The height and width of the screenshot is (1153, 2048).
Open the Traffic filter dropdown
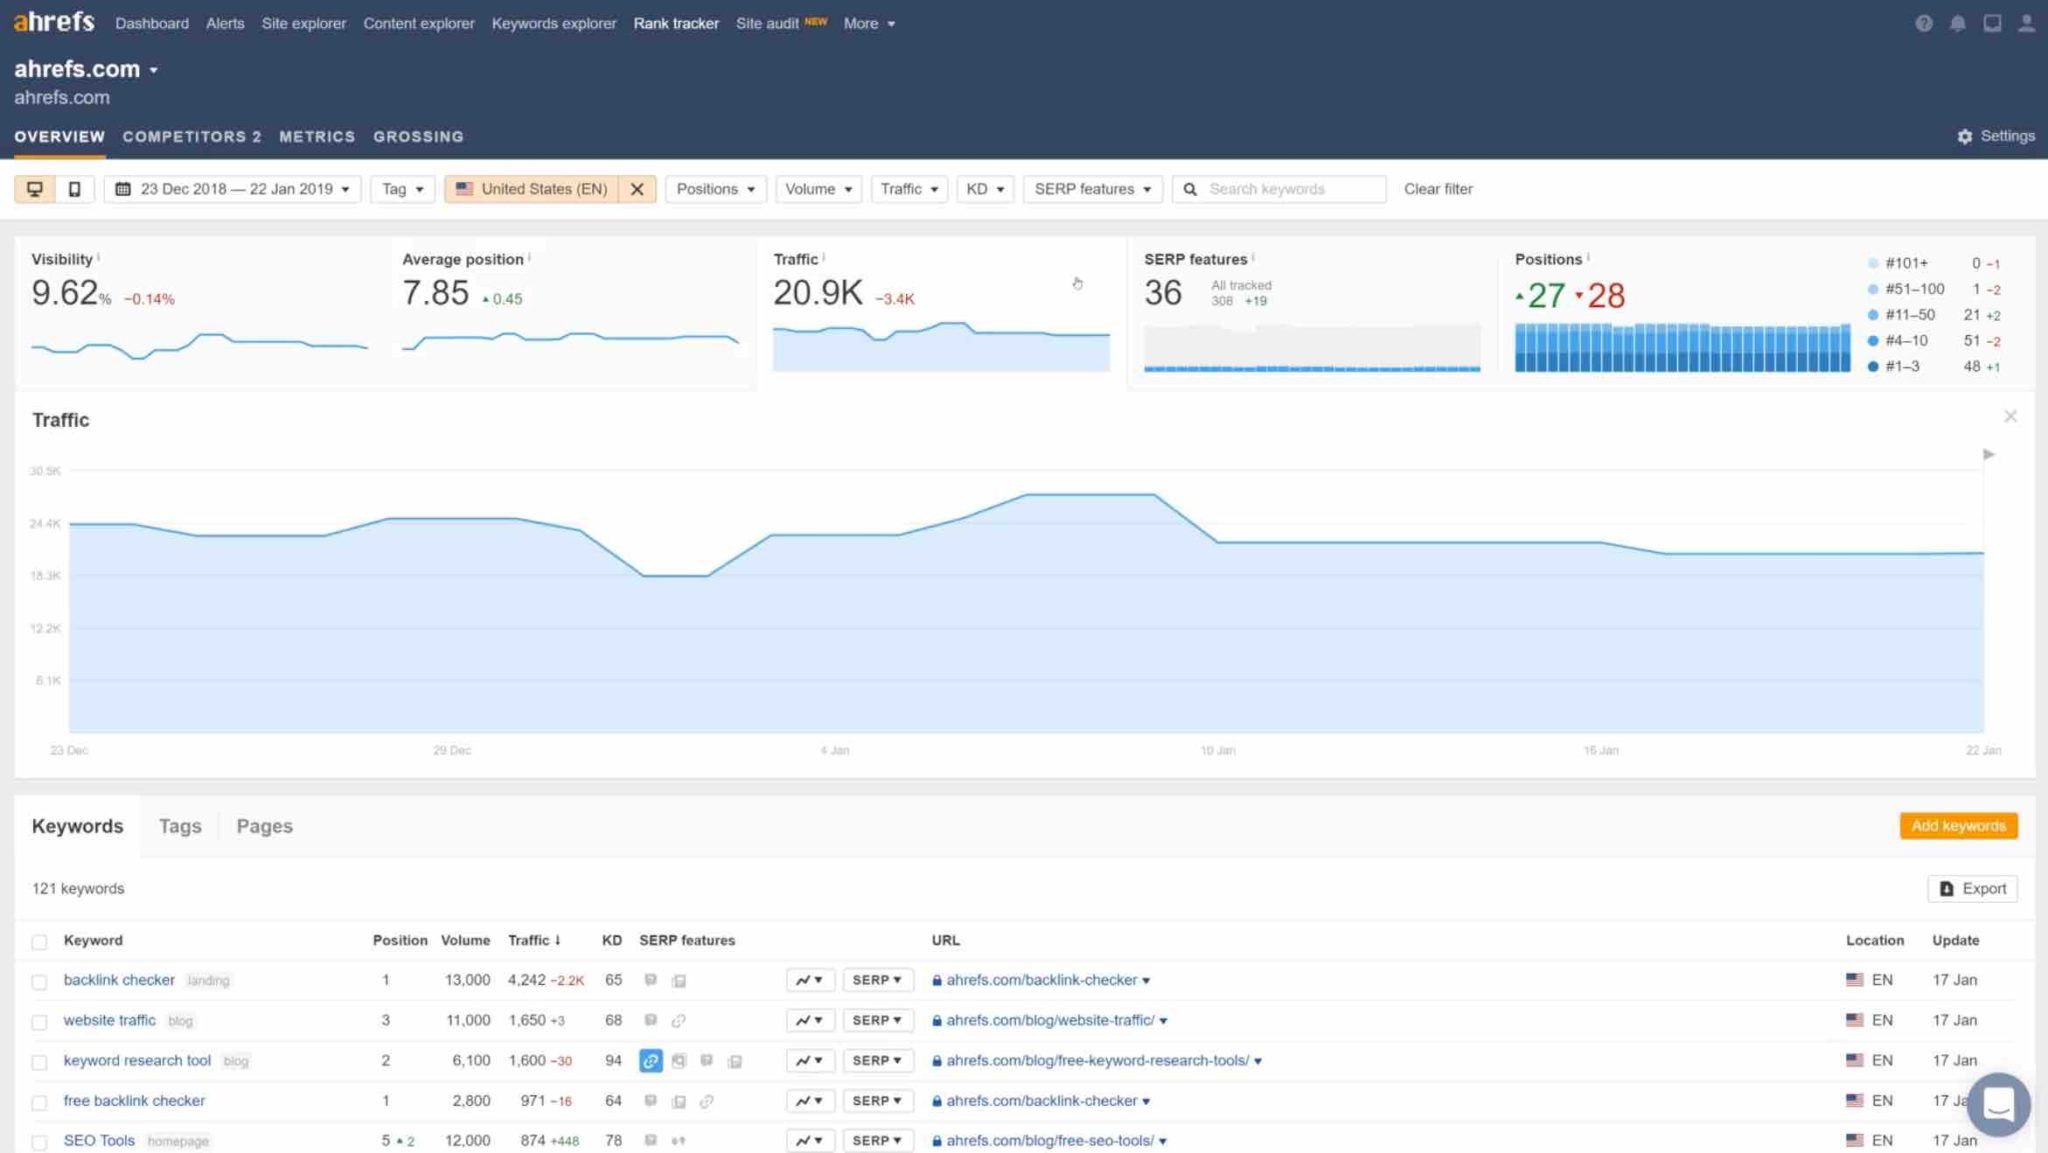coord(909,189)
